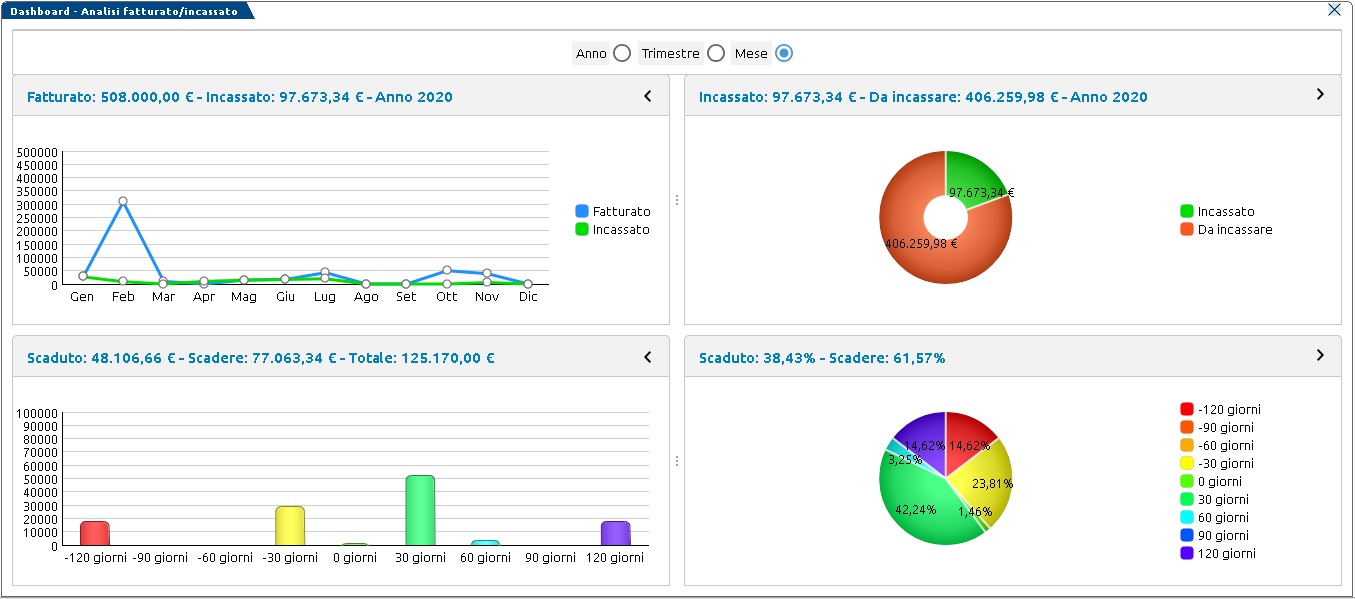Toggle Incassato green legend in line chart
Screen dimensions: 1355x599
tap(582, 229)
